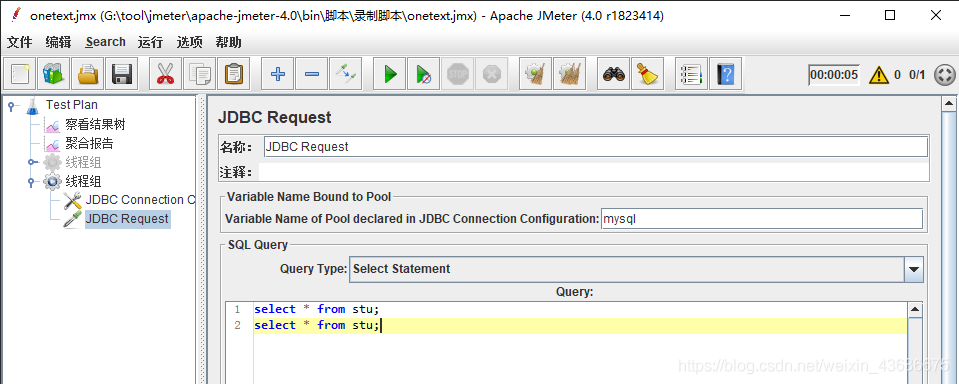959x384 pixels.
Task: Copy selected element using Copy icon
Action: coord(199,75)
